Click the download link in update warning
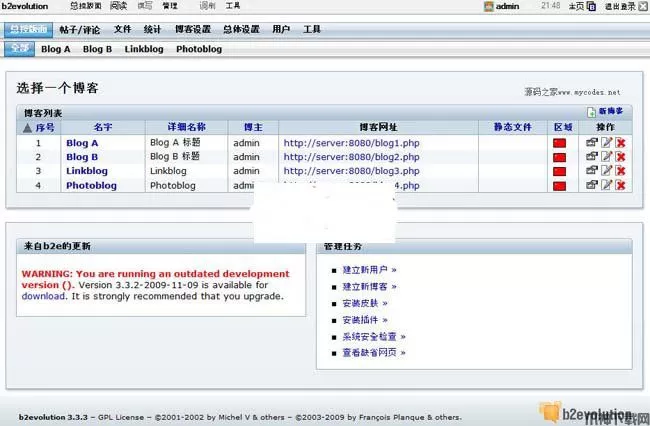 [x=43, y=296]
